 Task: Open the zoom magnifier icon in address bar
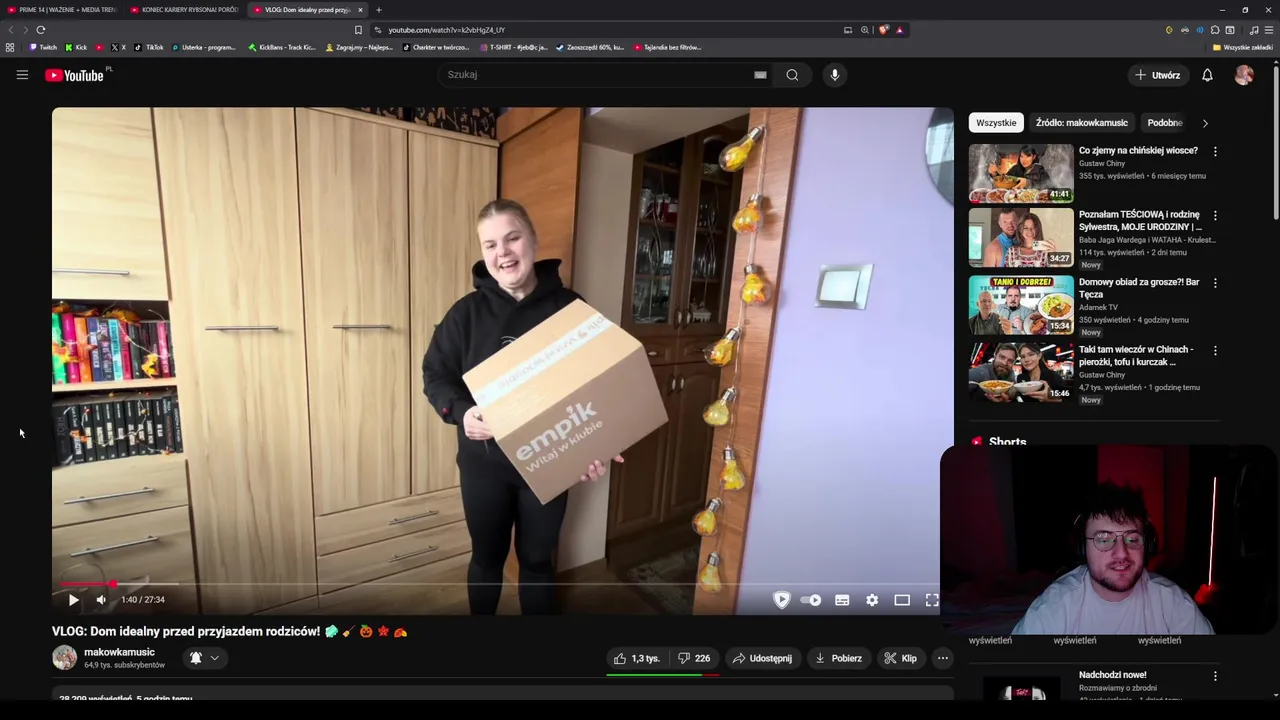[865, 30]
